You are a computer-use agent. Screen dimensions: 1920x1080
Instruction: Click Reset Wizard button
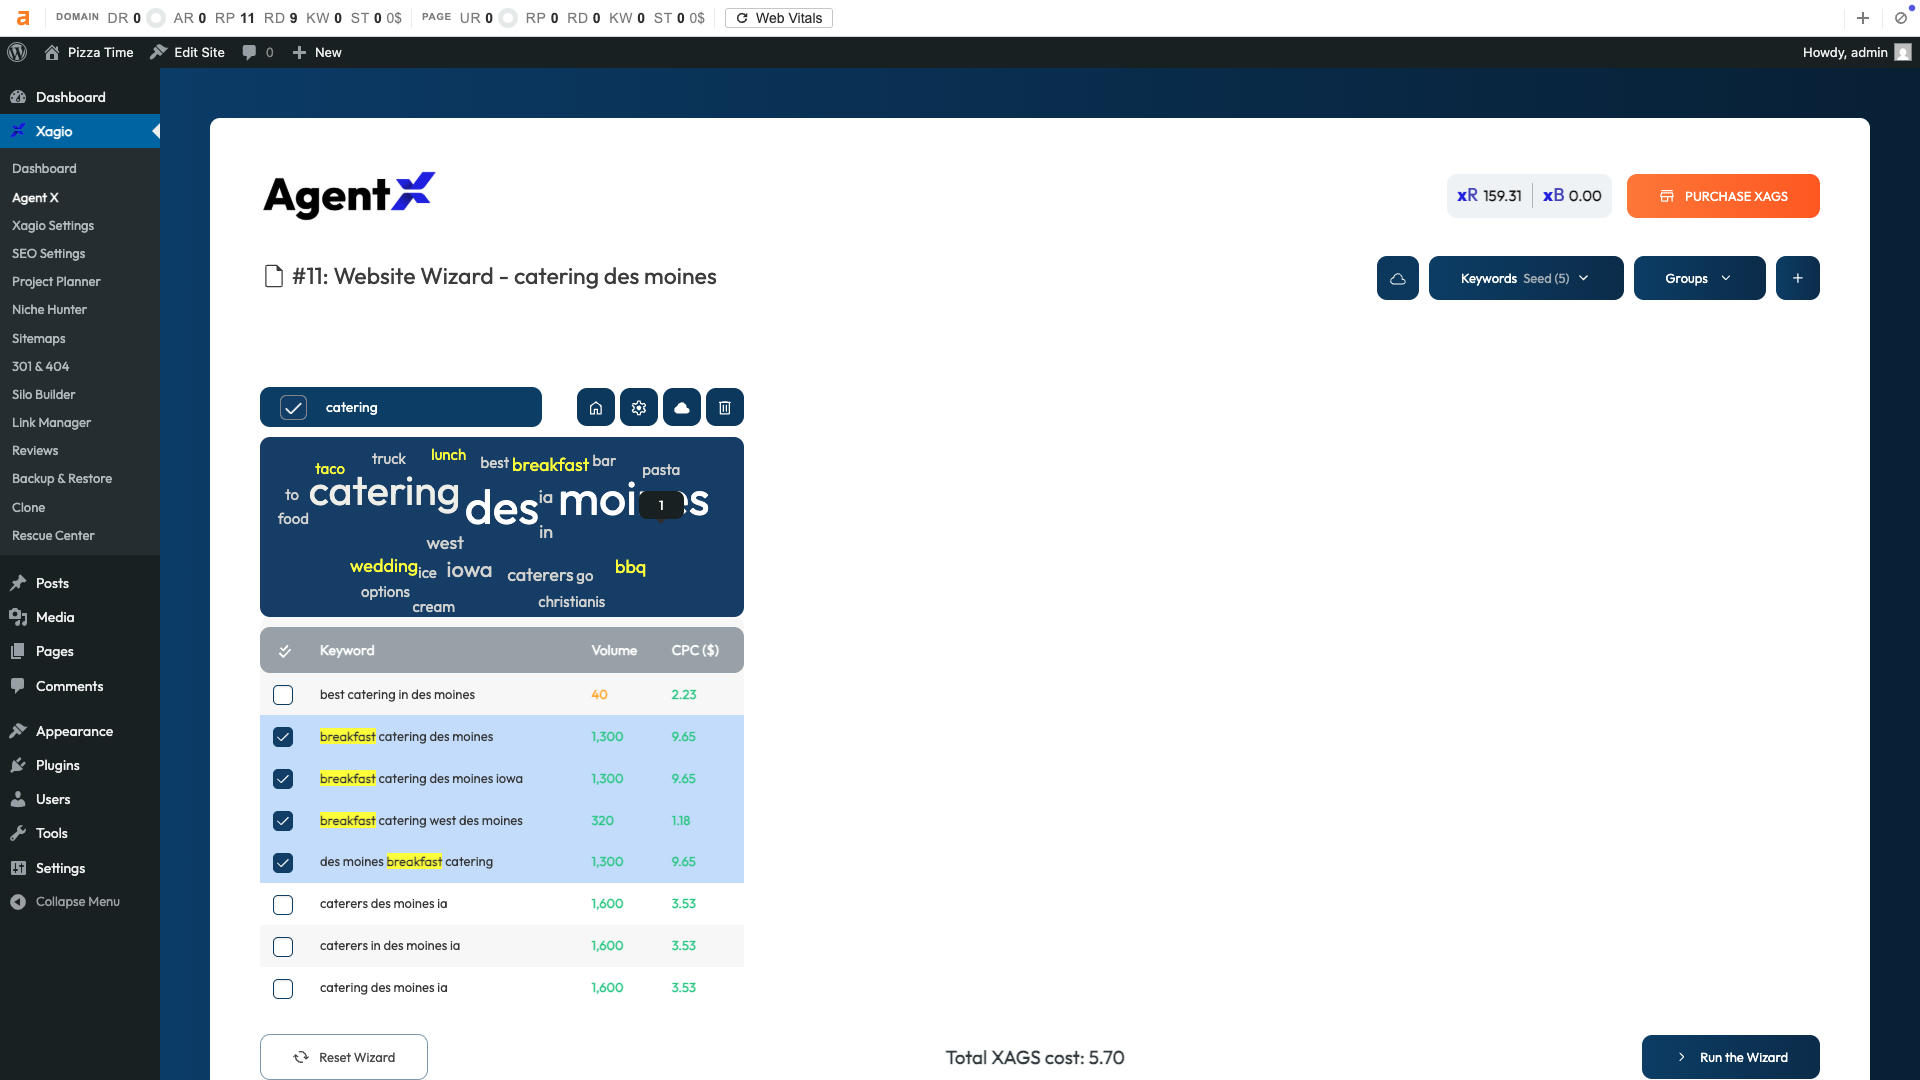click(x=344, y=1057)
